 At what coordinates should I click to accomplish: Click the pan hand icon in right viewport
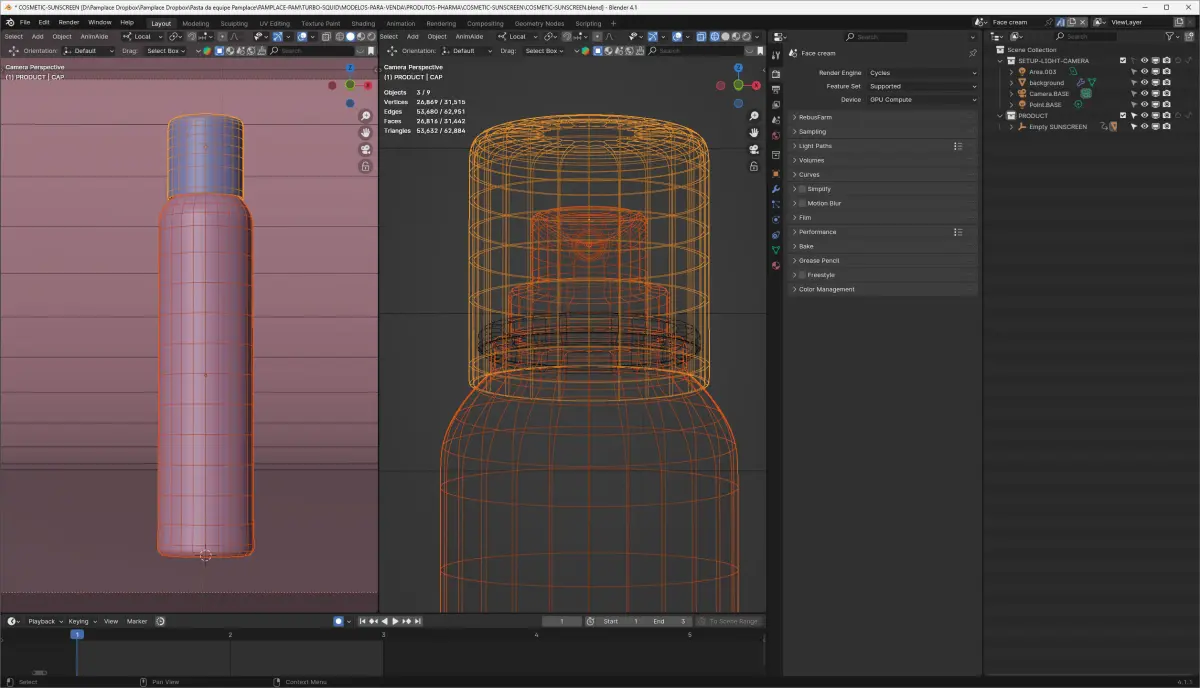click(x=754, y=133)
